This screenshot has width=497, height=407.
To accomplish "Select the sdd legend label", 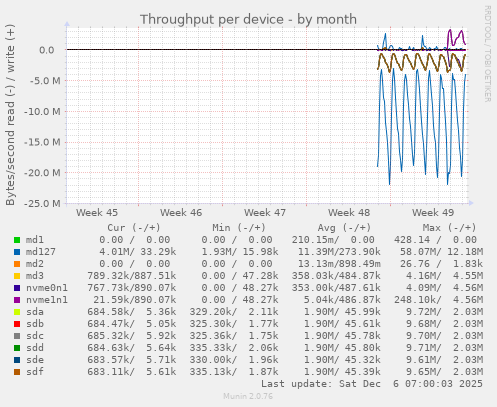I will pyautogui.click(x=35, y=348).
